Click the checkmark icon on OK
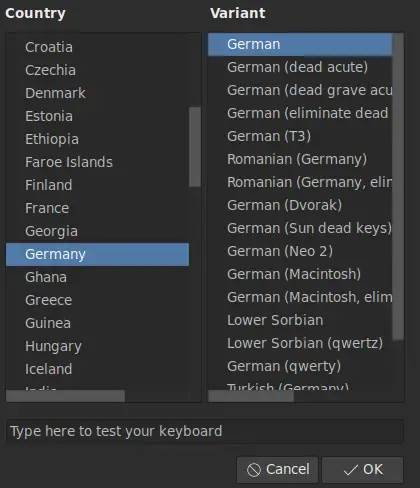Viewport: 420px width, 488px height. [x=350, y=470]
